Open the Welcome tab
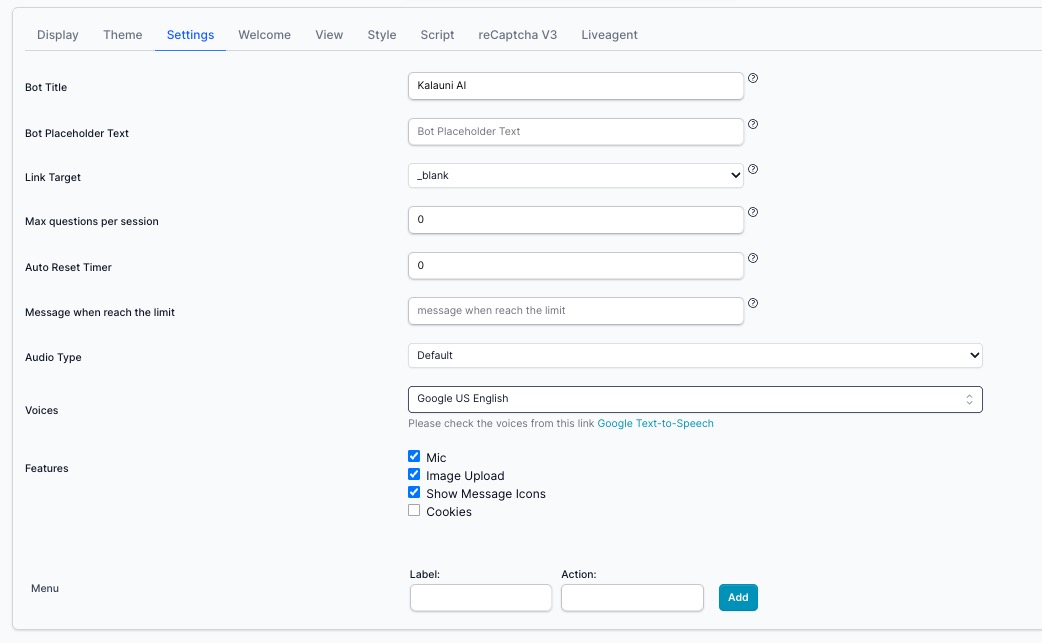Screen dimensions: 1042x643 (x=264, y=34)
